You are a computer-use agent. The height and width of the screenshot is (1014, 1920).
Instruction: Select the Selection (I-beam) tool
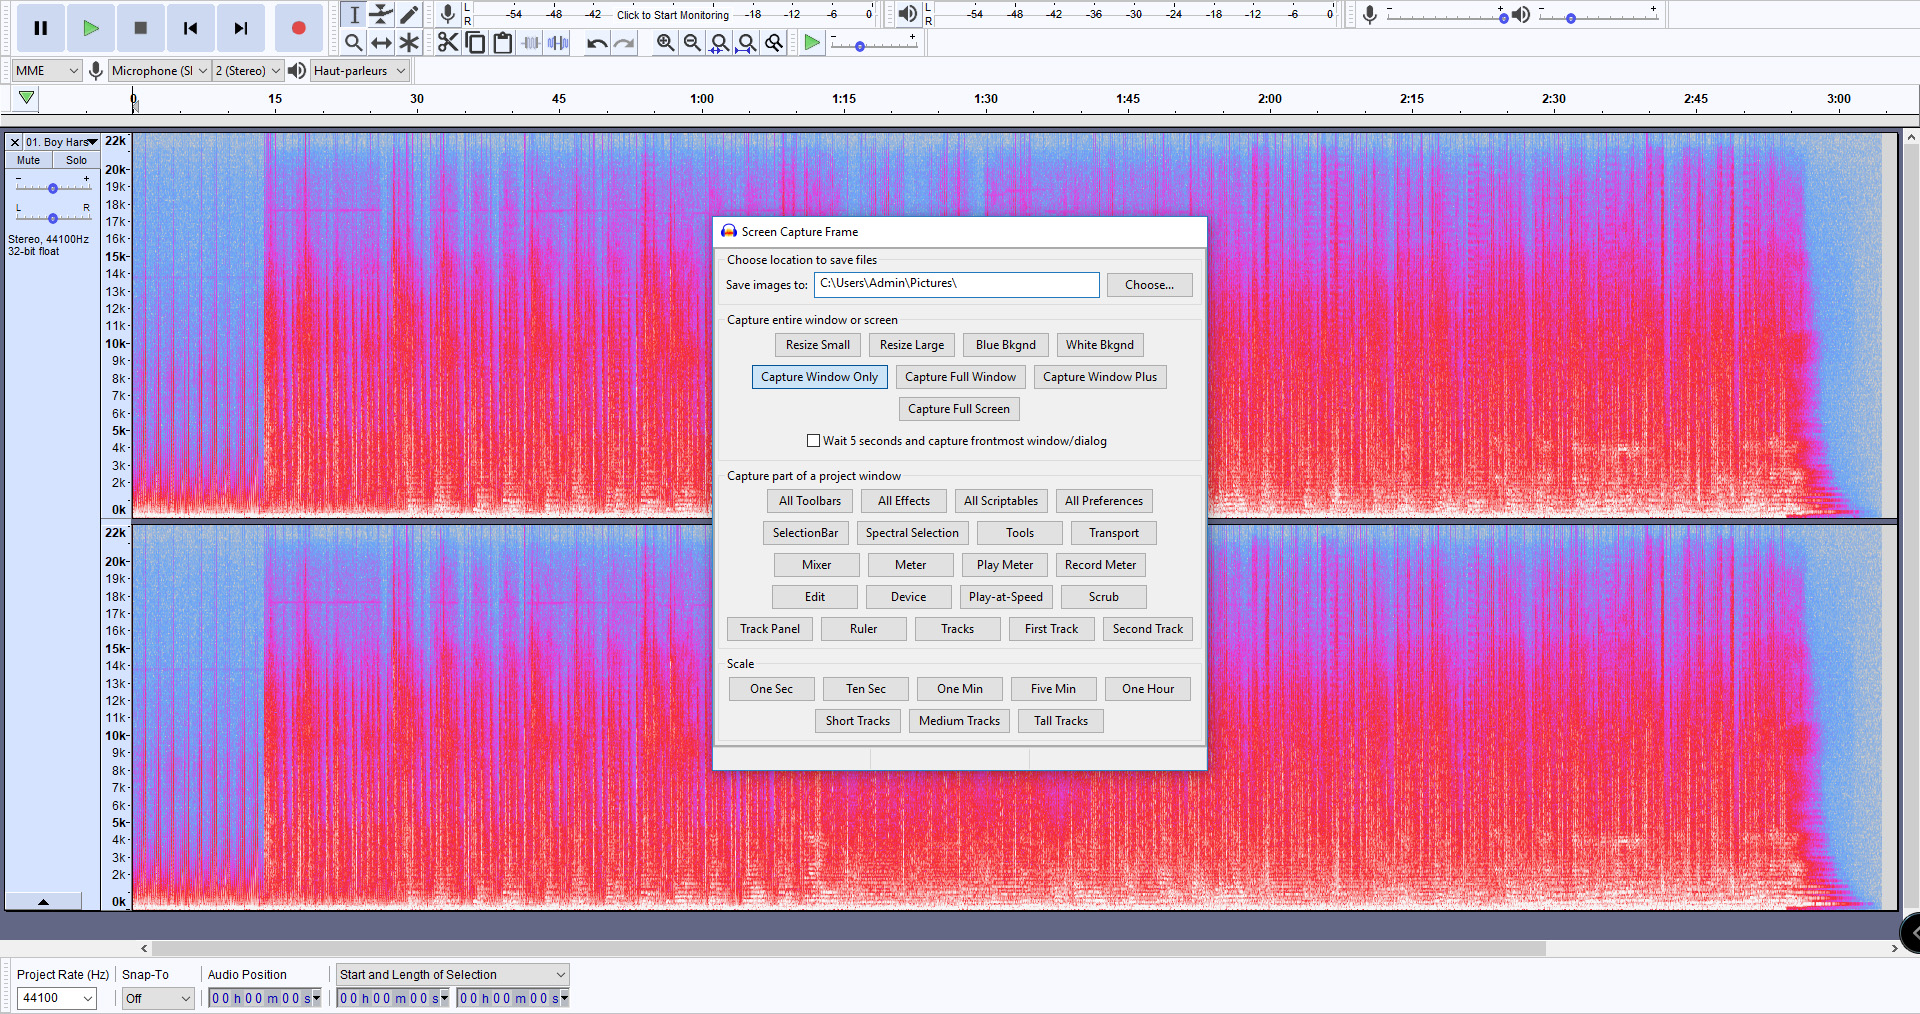(x=354, y=14)
